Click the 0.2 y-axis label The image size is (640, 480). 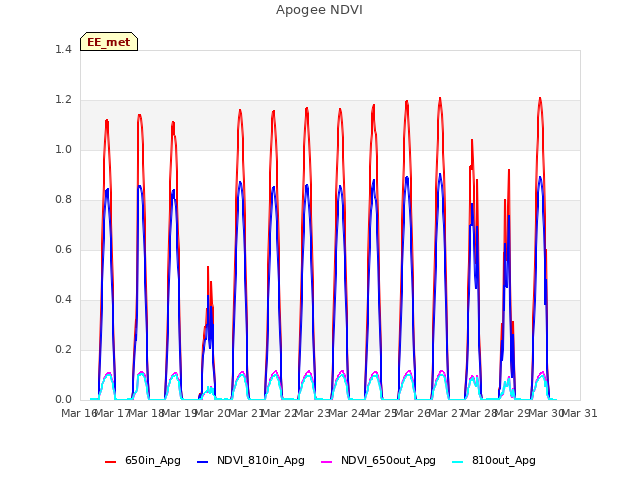click(x=63, y=349)
